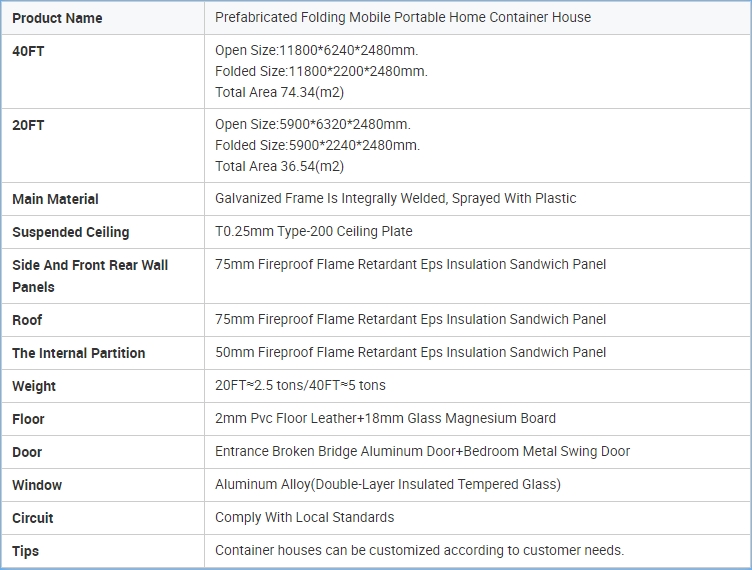The width and height of the screenshot is (752, 570).
Task: Click the 40FT total area 74.34(m2) text
Action: click(x=279, y=92)
